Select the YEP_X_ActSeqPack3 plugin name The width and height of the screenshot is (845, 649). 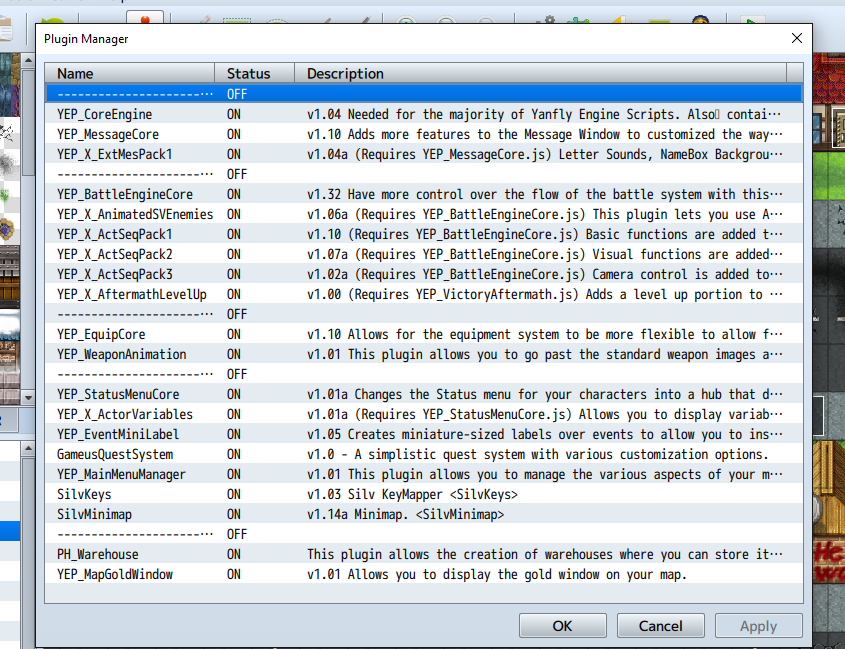pyautogui.click(x=115, y=274)
